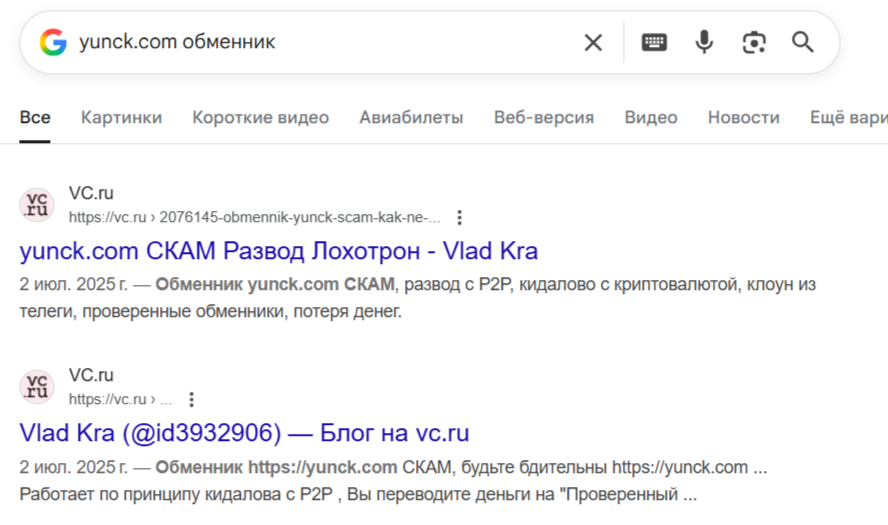This screenshot has width=888, height=525.
Task: Open the first VC.ru result favicon
Action: click(37, 204)
